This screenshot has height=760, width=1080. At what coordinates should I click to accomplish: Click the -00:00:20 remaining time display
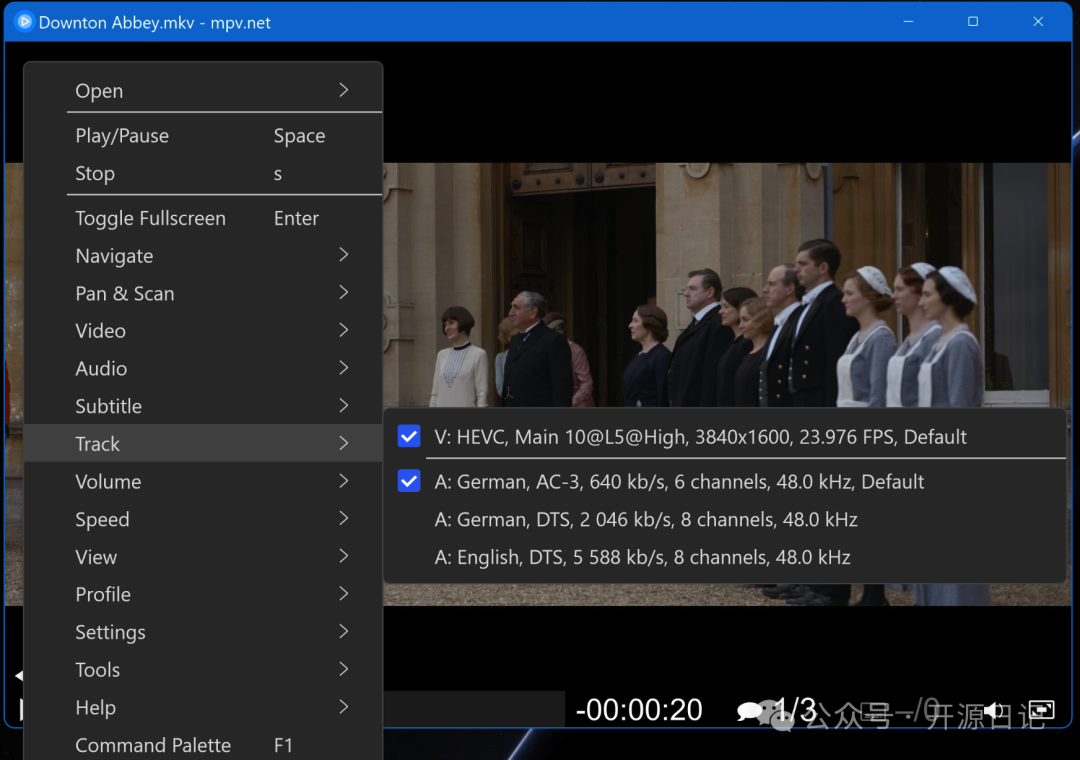pyautogui.click(x=639, y=710)
